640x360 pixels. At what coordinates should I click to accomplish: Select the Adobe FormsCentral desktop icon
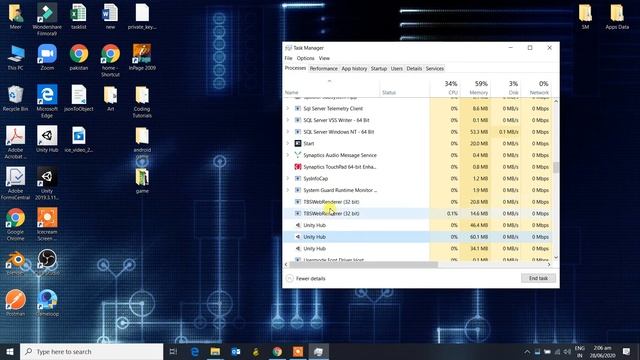pos(16,183)
